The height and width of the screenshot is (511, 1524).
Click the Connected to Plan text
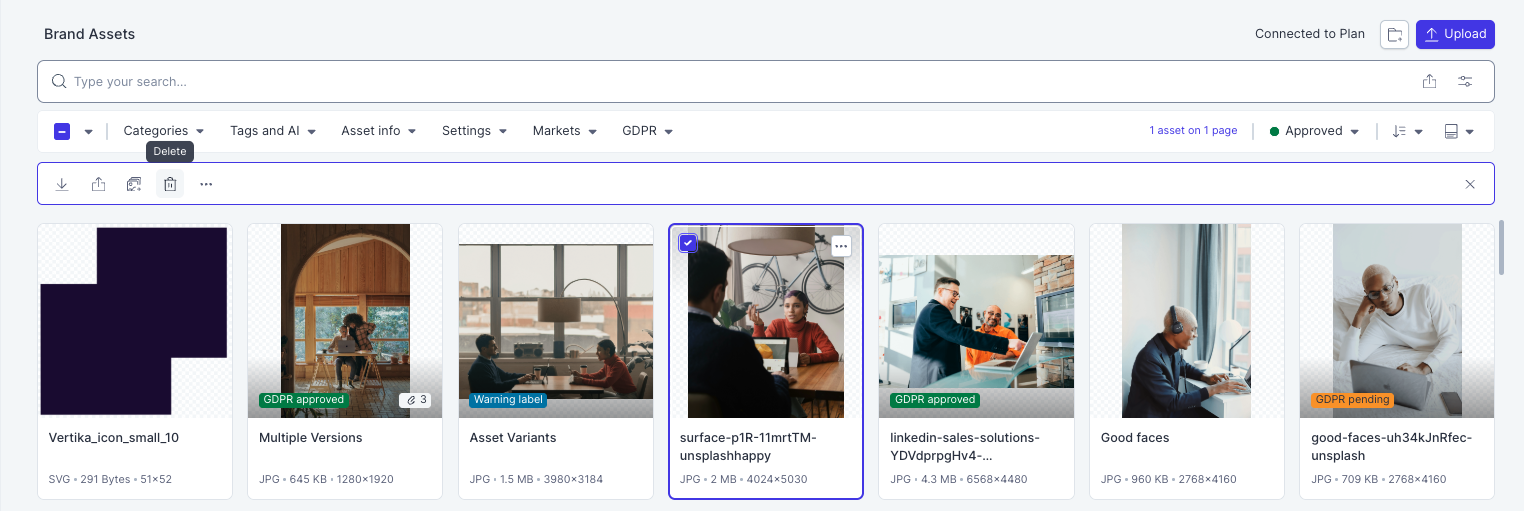coord(1310,34)
